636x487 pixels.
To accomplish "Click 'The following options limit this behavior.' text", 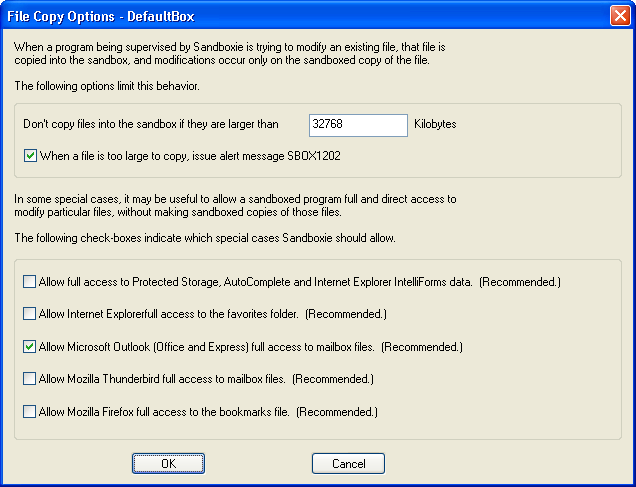I will coord(107,86).
